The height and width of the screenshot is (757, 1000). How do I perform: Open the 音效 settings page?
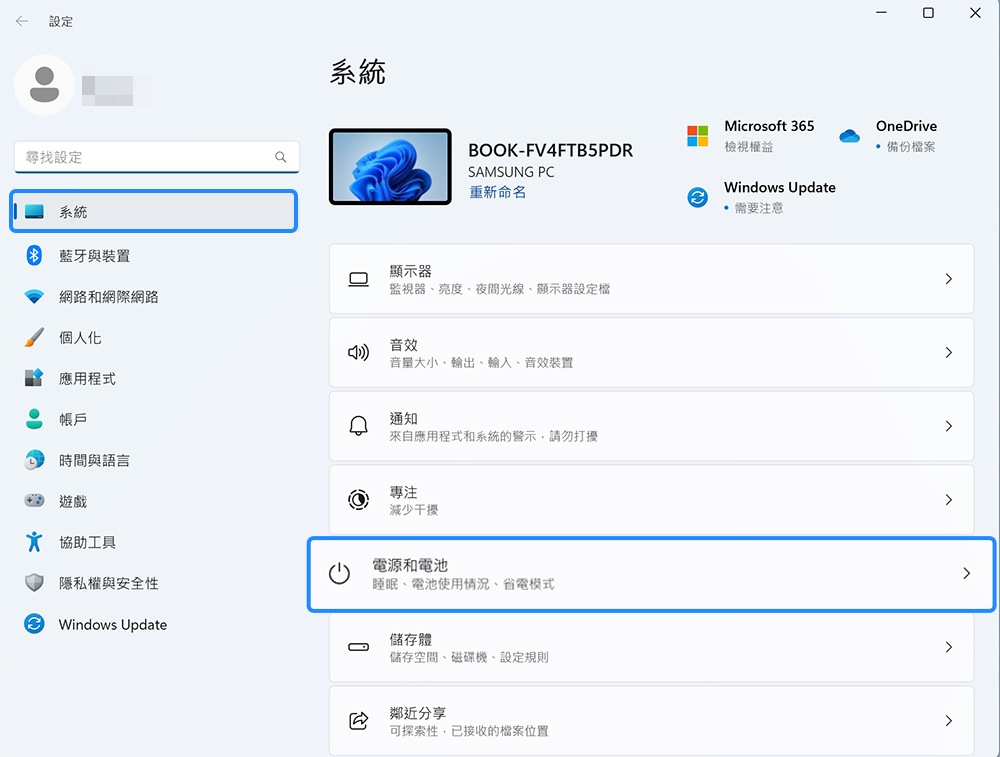tap(651, 353)
